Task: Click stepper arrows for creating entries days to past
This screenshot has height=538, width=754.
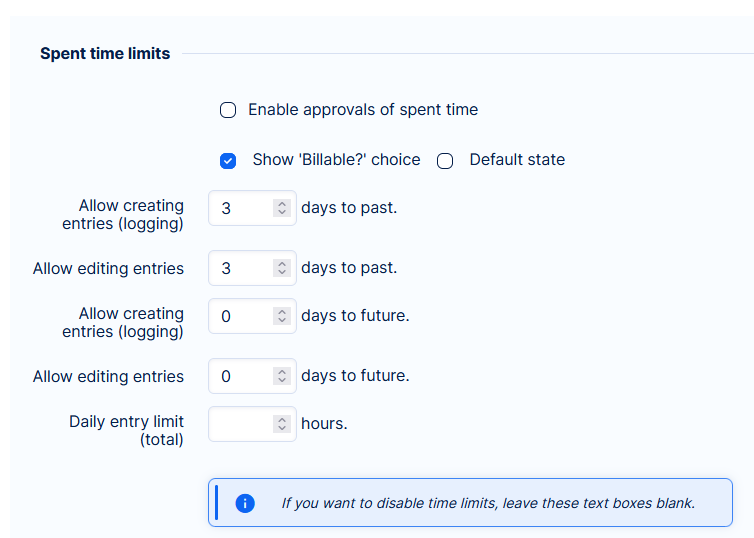Action: pyautogui.click(x=282, y=208)
